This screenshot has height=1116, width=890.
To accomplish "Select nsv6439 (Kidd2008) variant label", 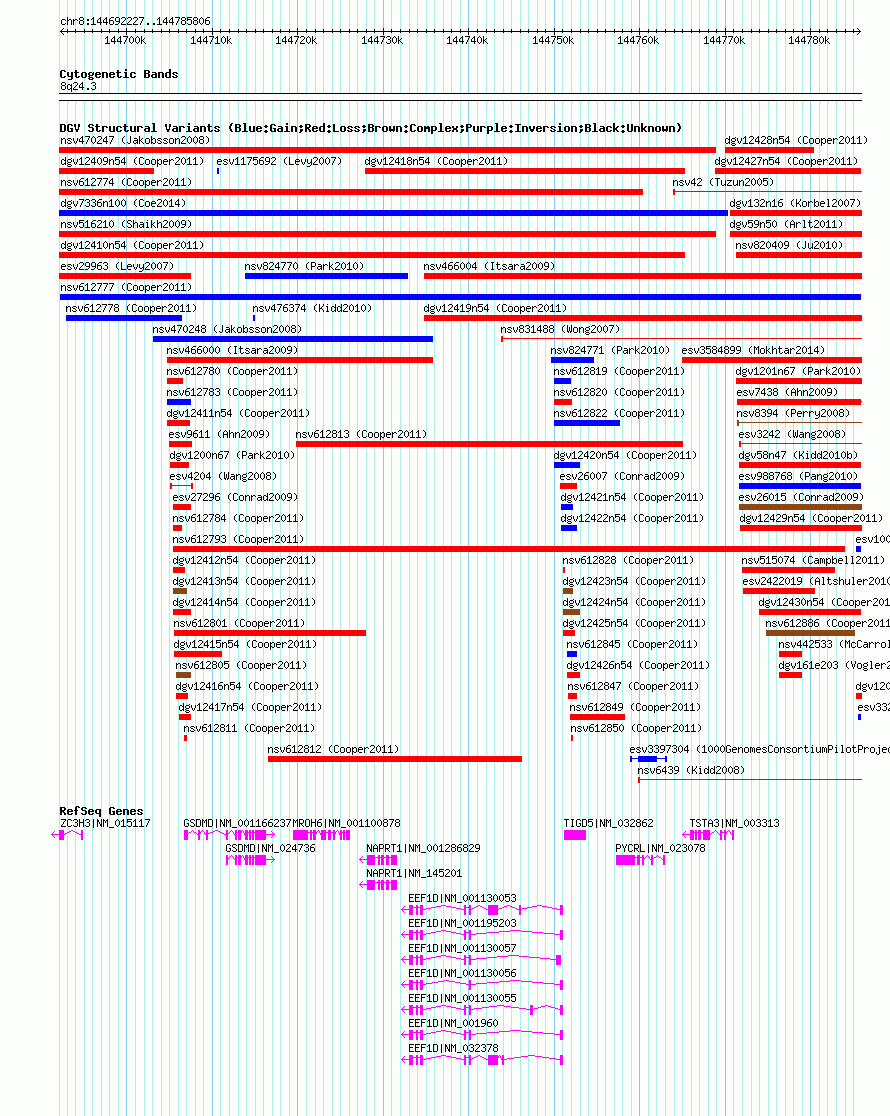I will [x=691, y=770].
